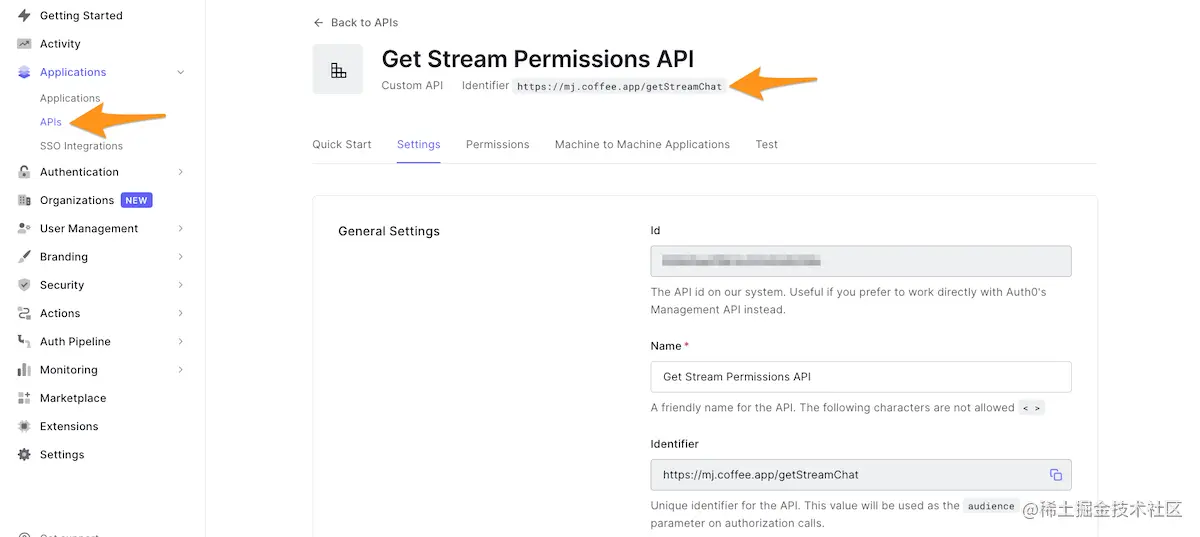Screen dimensions: 1200x537
Task: Open the Quick Start tab
Action: pyautogui.click(x=342, y=144)
